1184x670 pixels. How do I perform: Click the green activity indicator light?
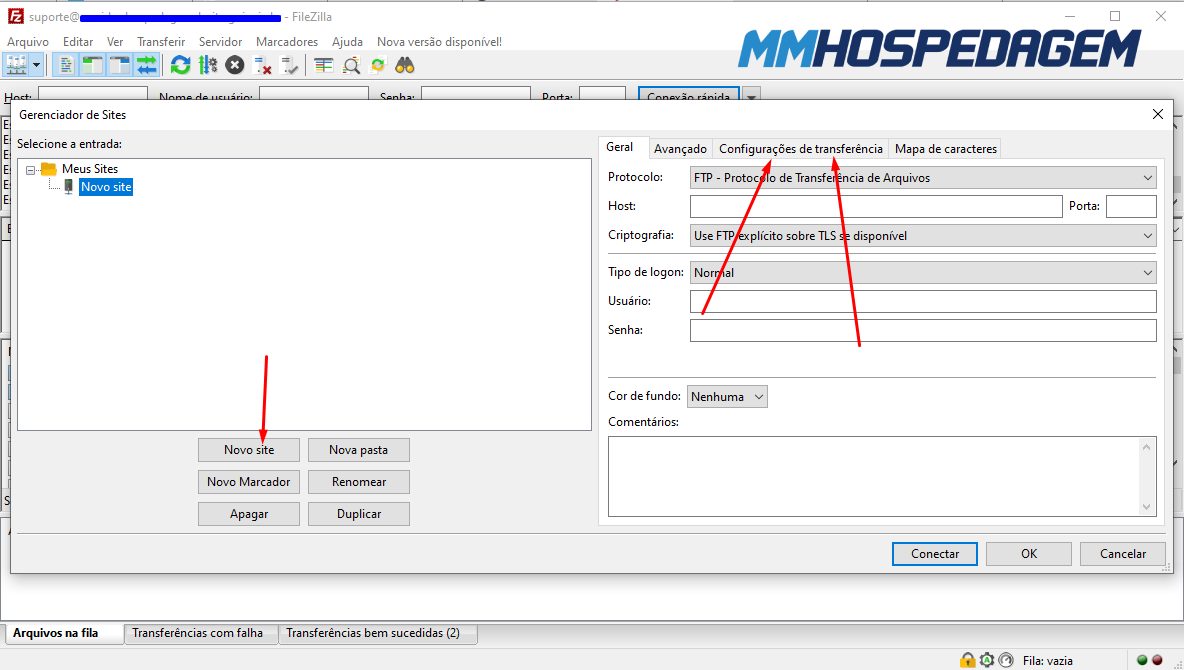pyautogui.click(x=1142, y=660)
